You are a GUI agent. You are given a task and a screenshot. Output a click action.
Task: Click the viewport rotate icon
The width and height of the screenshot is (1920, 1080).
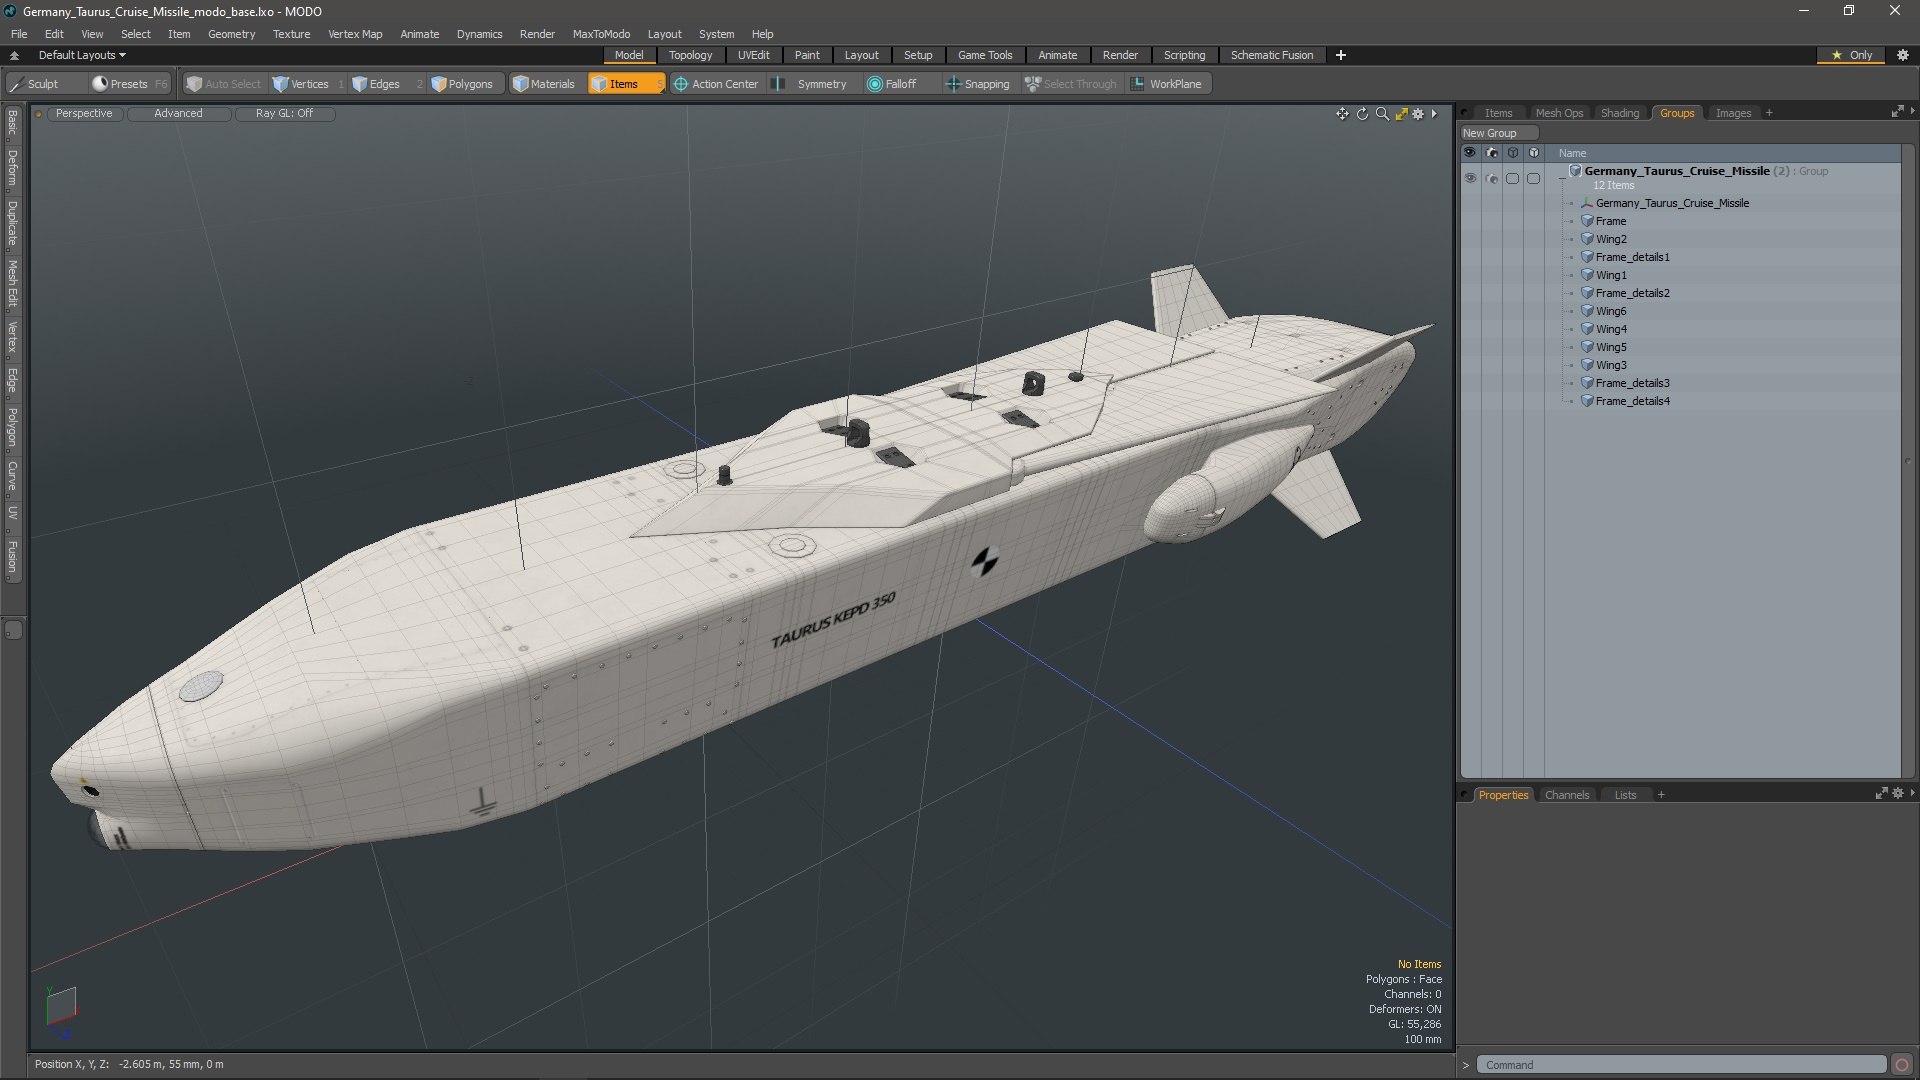1362,114
